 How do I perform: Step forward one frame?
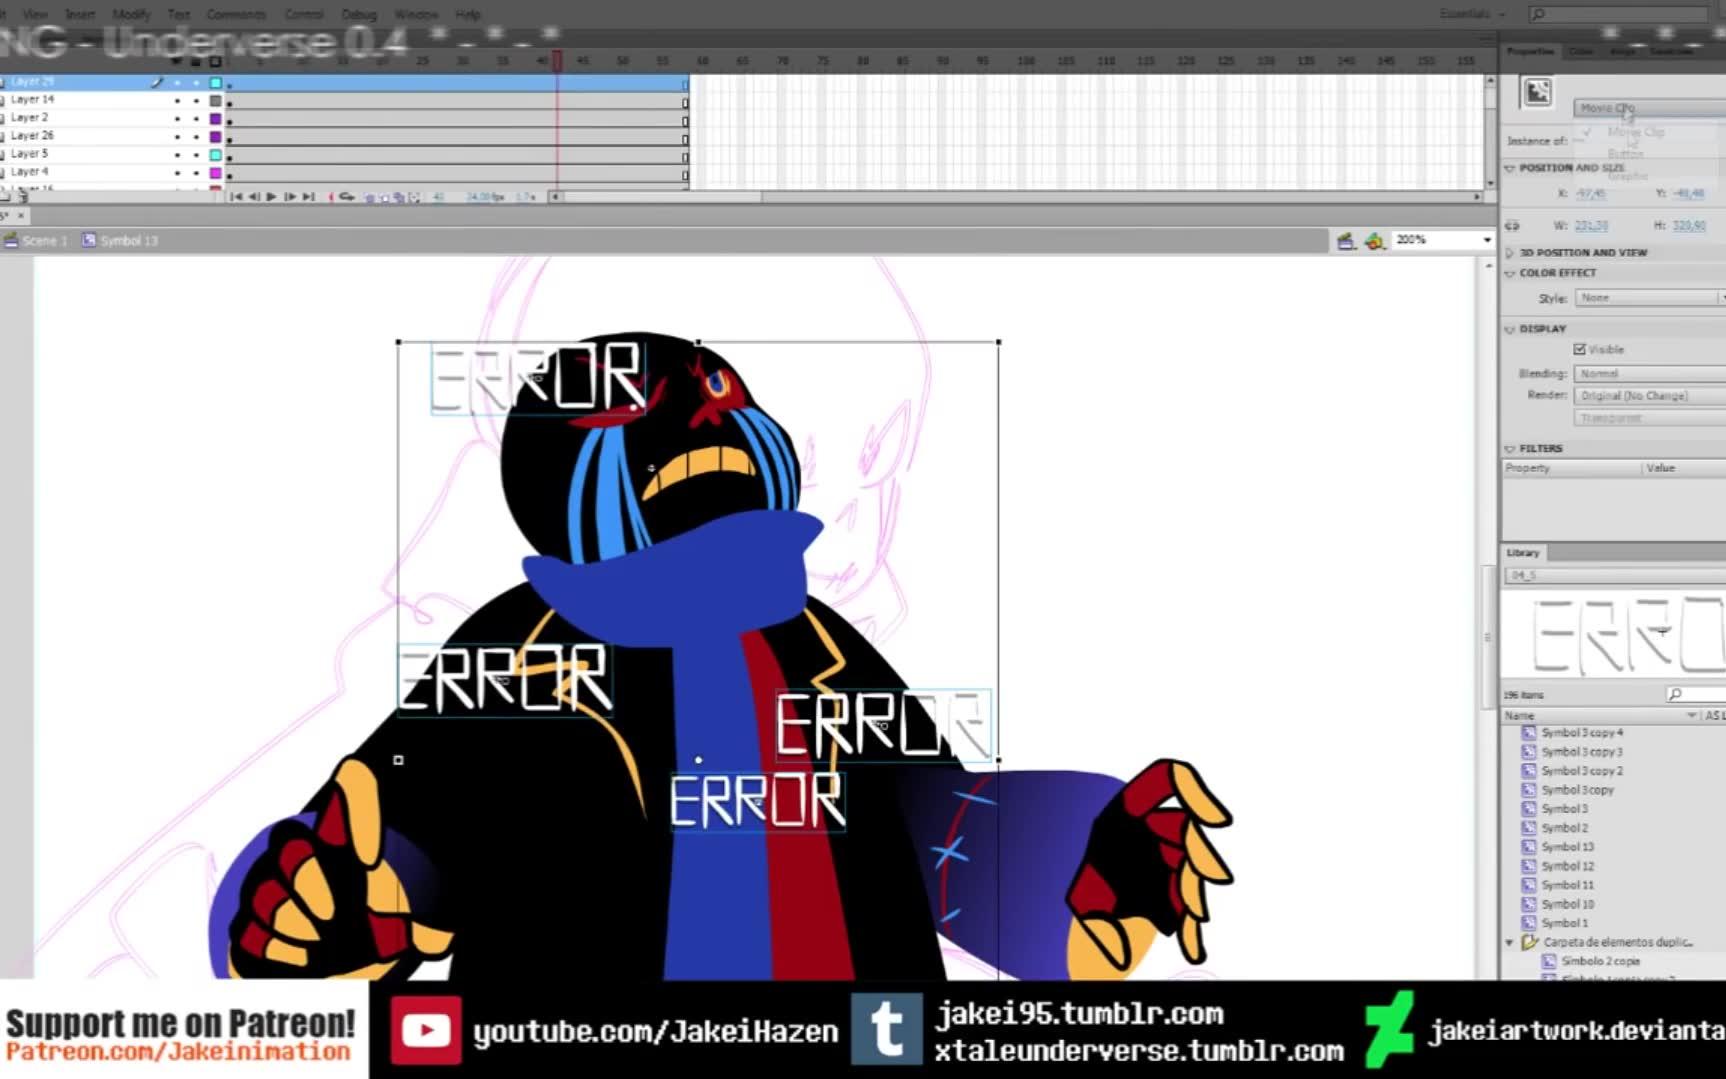pyautogui.click(x=290, y=197)
